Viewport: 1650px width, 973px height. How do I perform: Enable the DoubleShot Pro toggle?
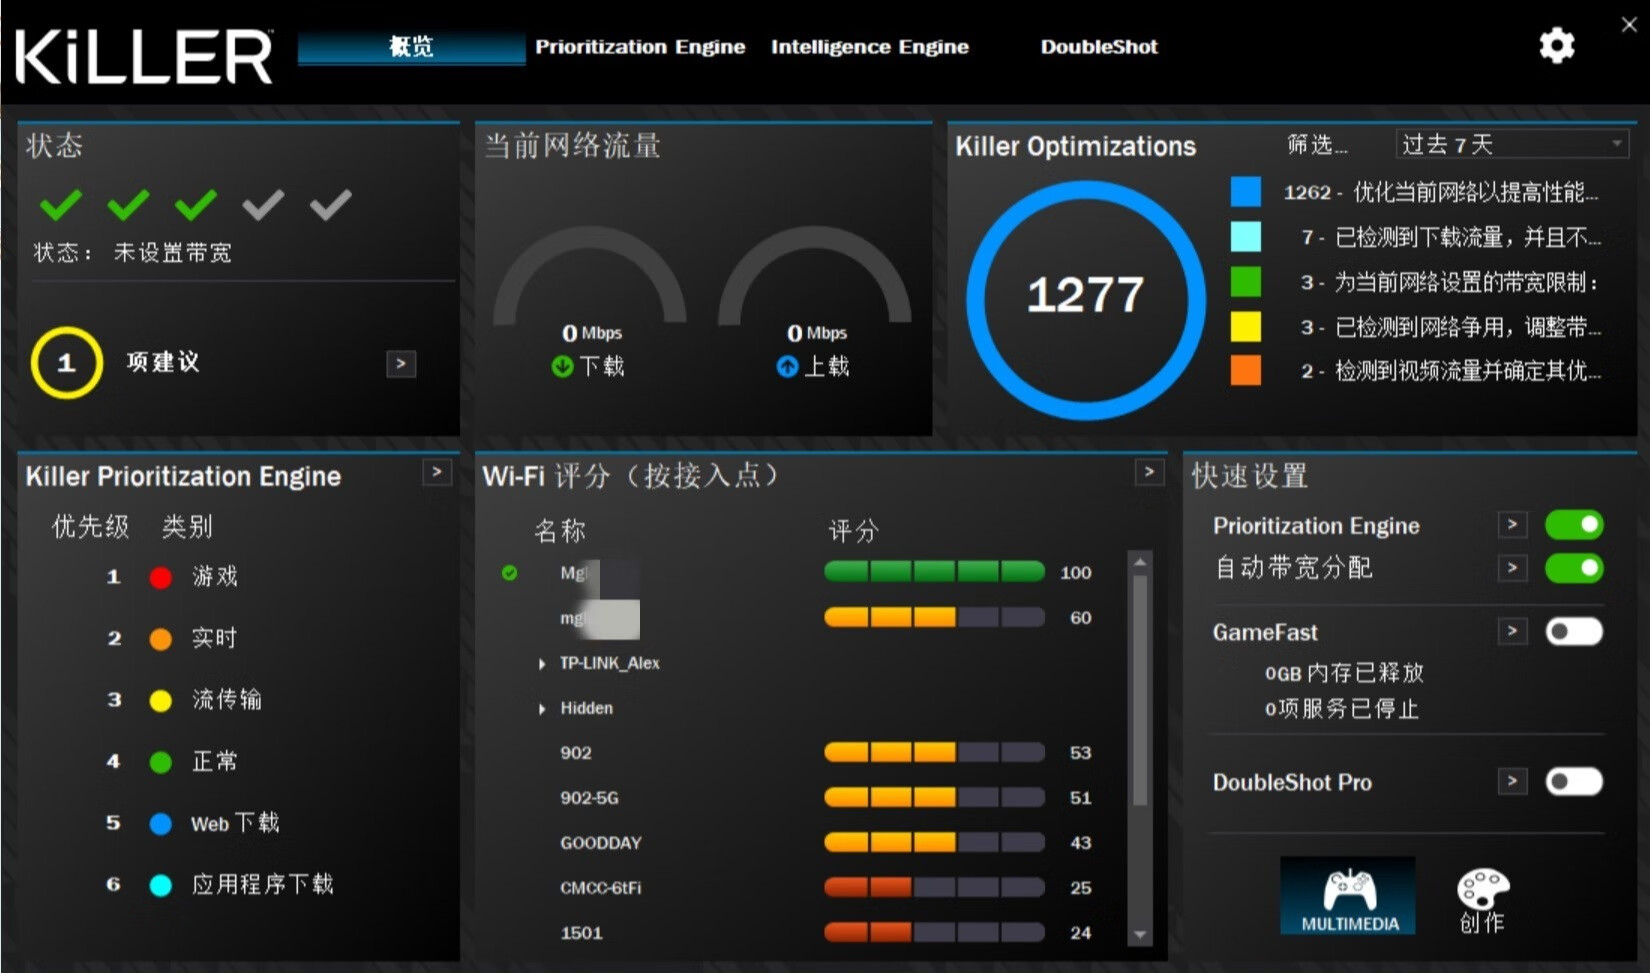(1574, 782)
